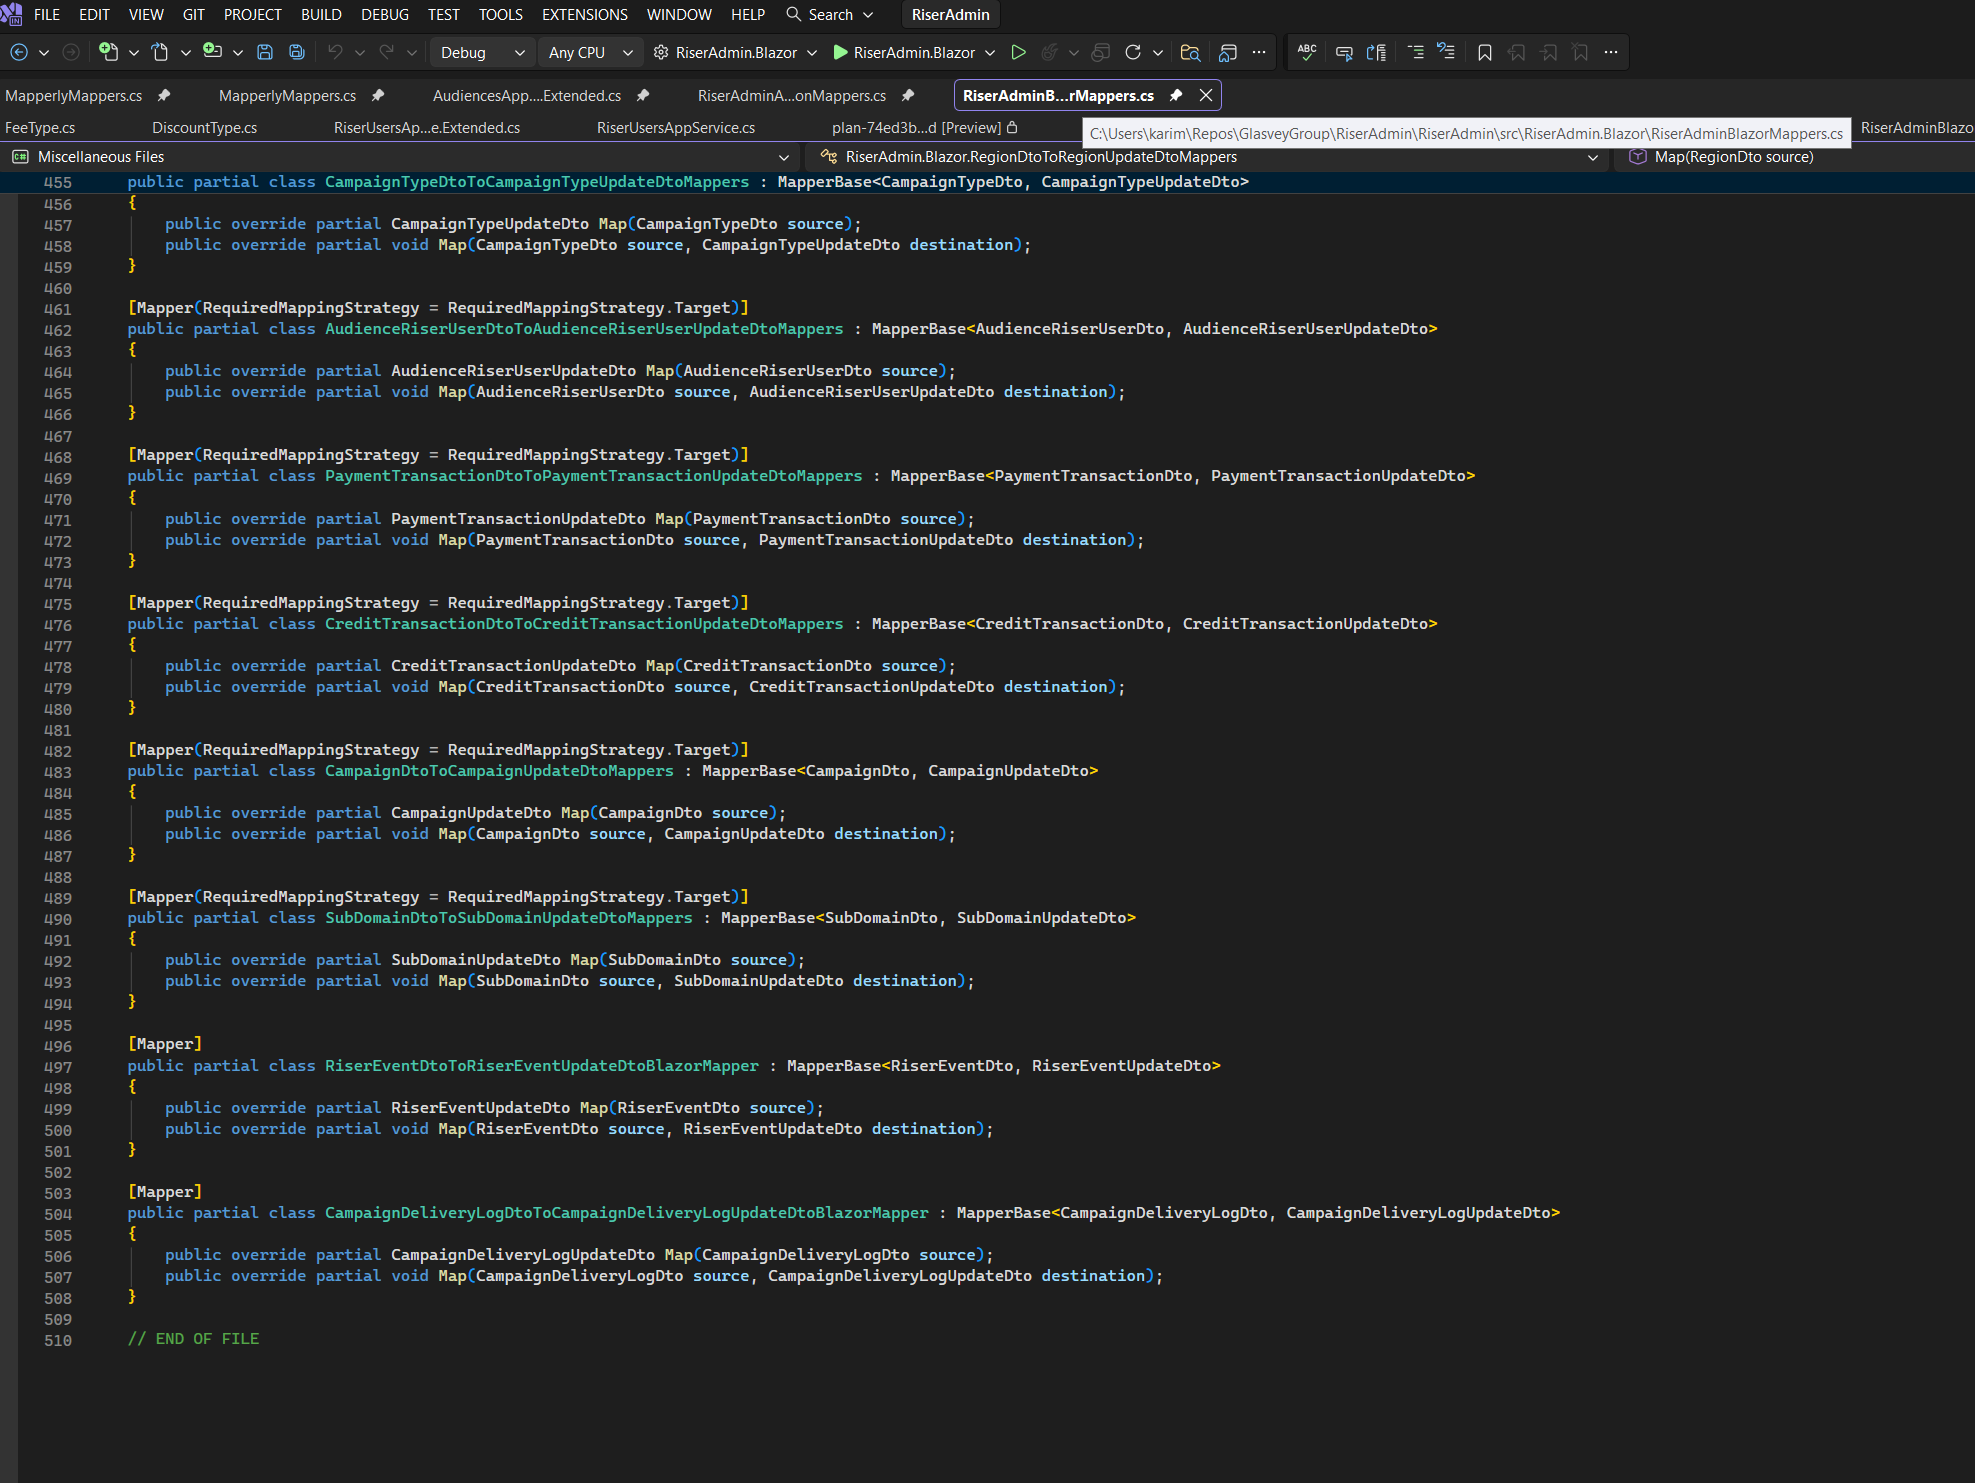Toggle pin on AudiencesApp...Extended.cs tab
The image size is (1975, 1483).
(x=643, y=95)
